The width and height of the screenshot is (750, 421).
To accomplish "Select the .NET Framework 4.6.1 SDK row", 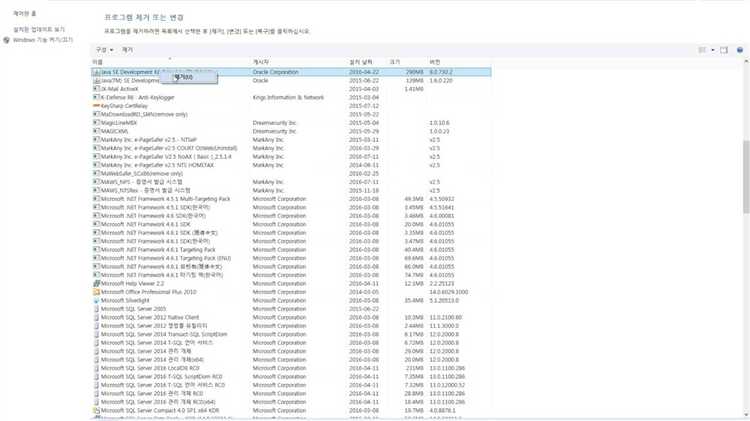I will pyautogui.click(x=291, y=224).
